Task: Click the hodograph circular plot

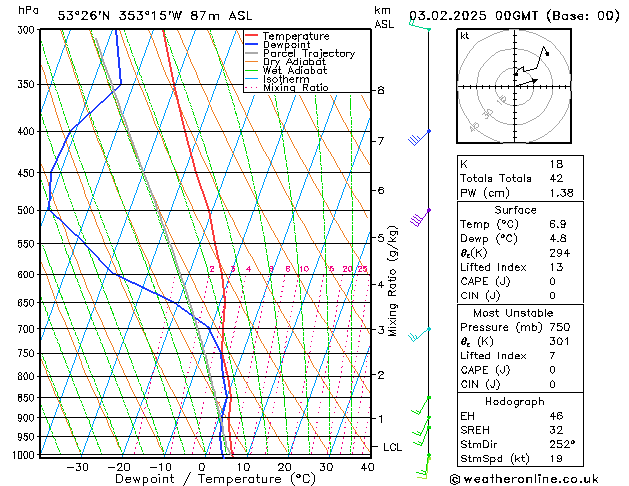Action: point(514,86)
